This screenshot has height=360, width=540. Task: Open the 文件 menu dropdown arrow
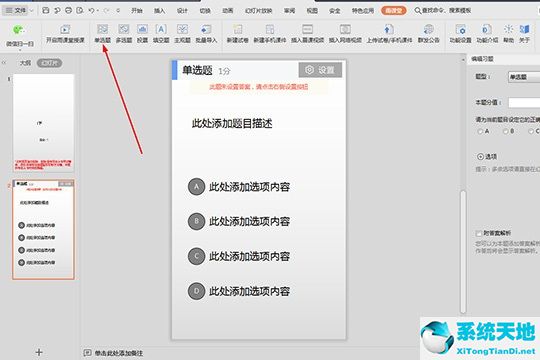pyautogui.click(x=31, y=11)
